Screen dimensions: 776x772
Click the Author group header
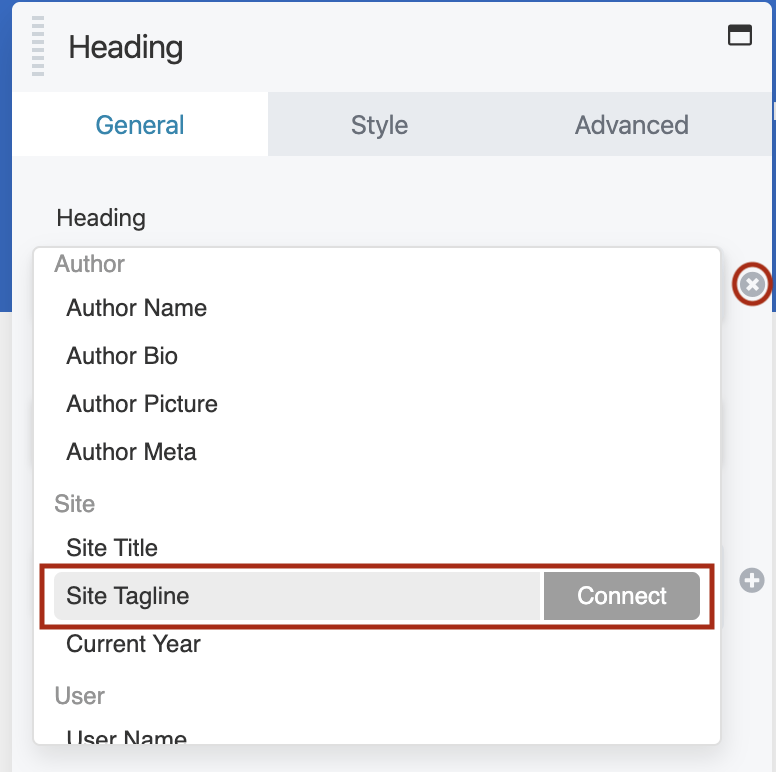[x=89, y=264]
